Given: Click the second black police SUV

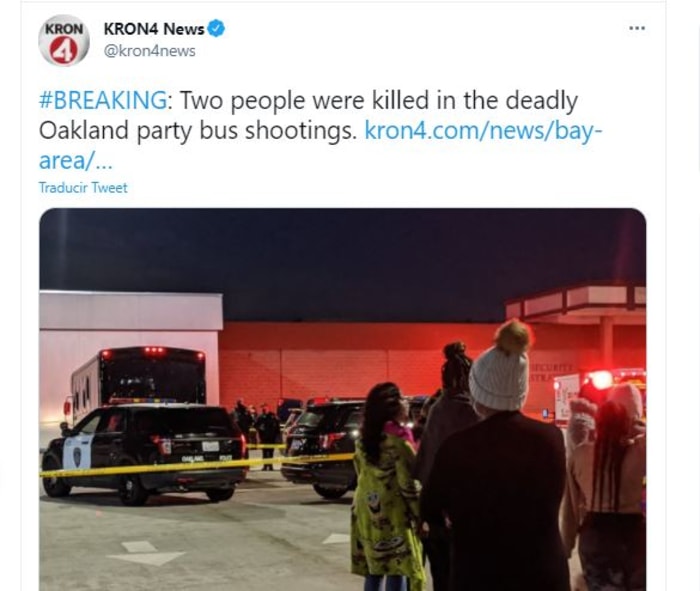Looking at the screenshot, I should [322, 447].
